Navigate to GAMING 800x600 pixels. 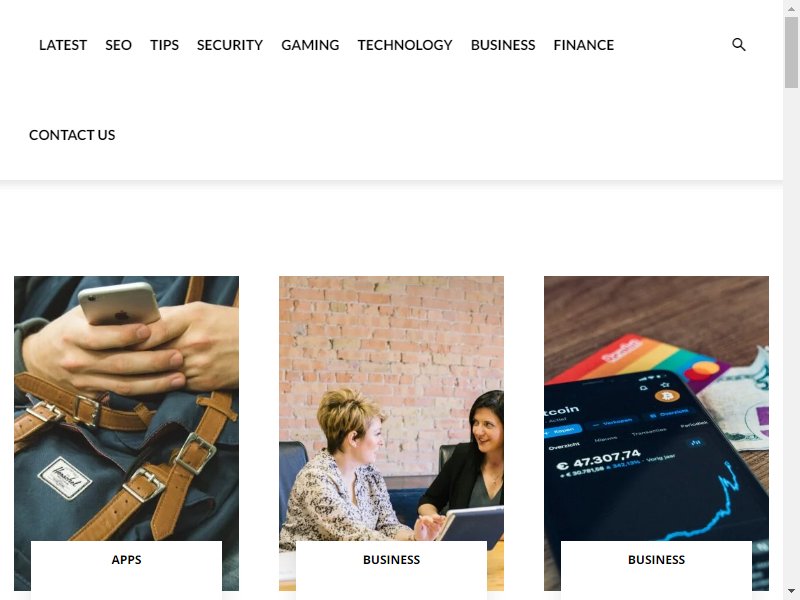(310, 45)
